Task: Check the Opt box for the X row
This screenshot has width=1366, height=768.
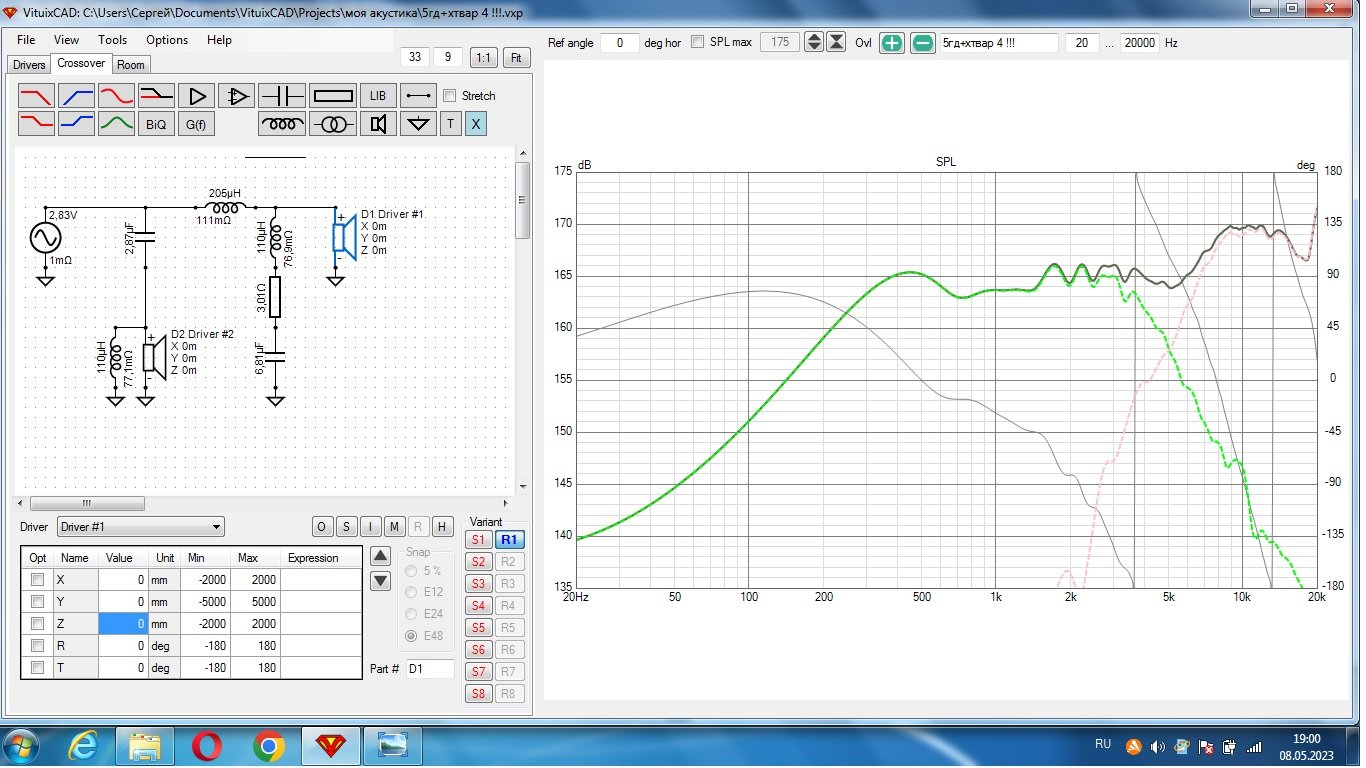Action: click(x=38, y=580)
